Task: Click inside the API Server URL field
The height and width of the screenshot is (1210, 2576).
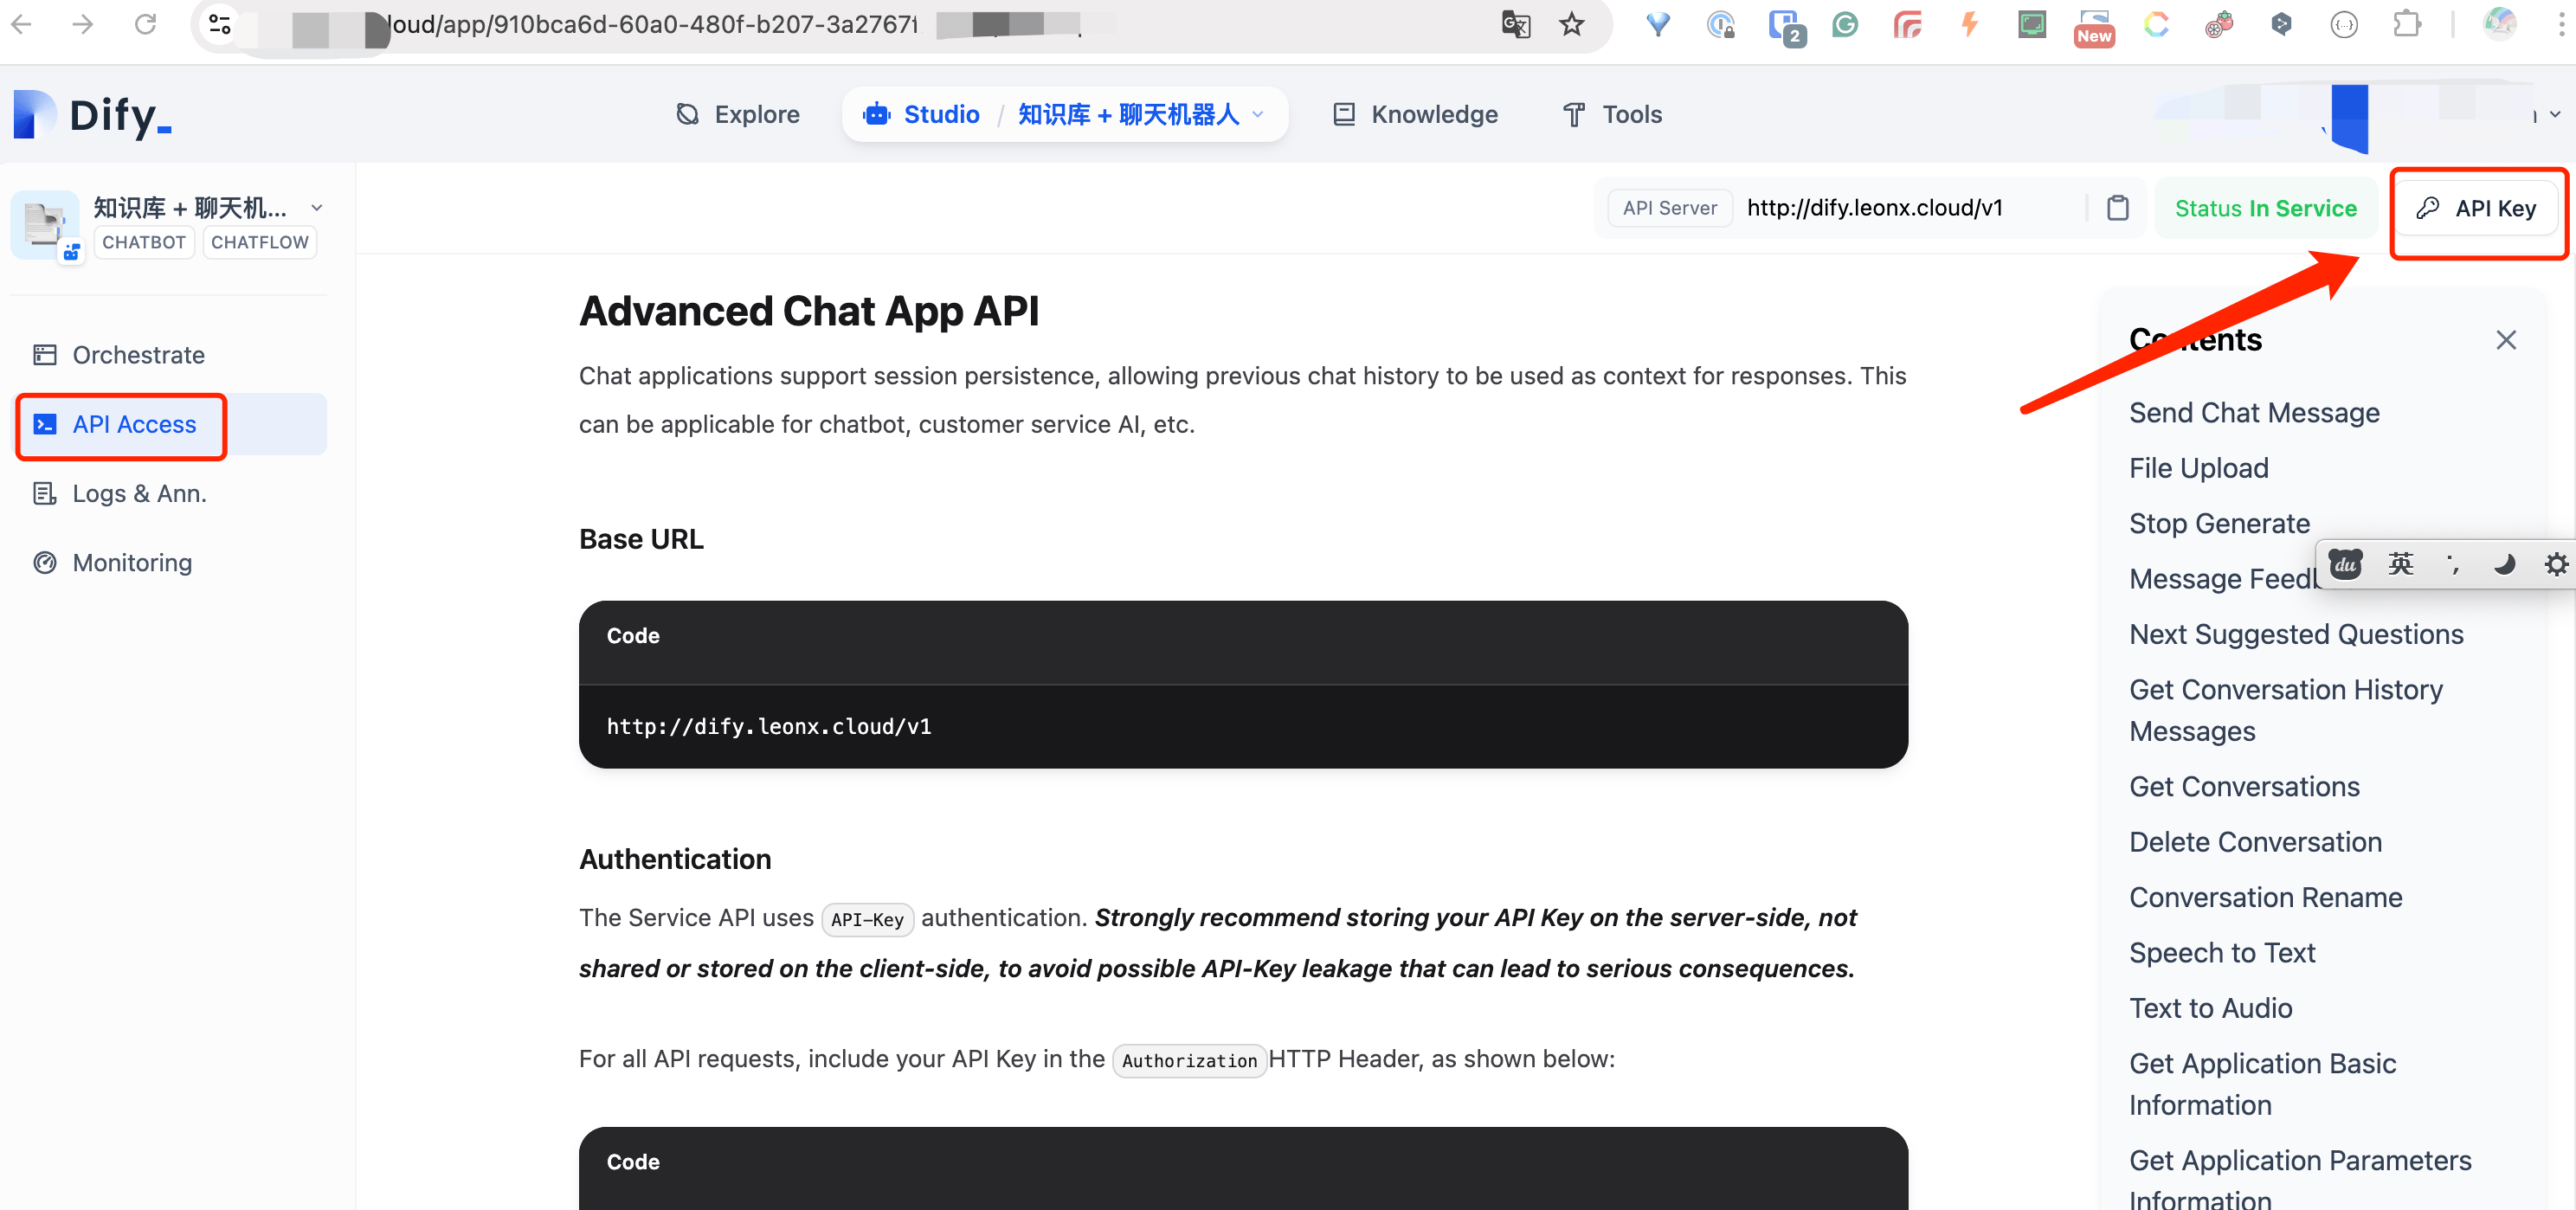Action: click(x=1874, y=207)
